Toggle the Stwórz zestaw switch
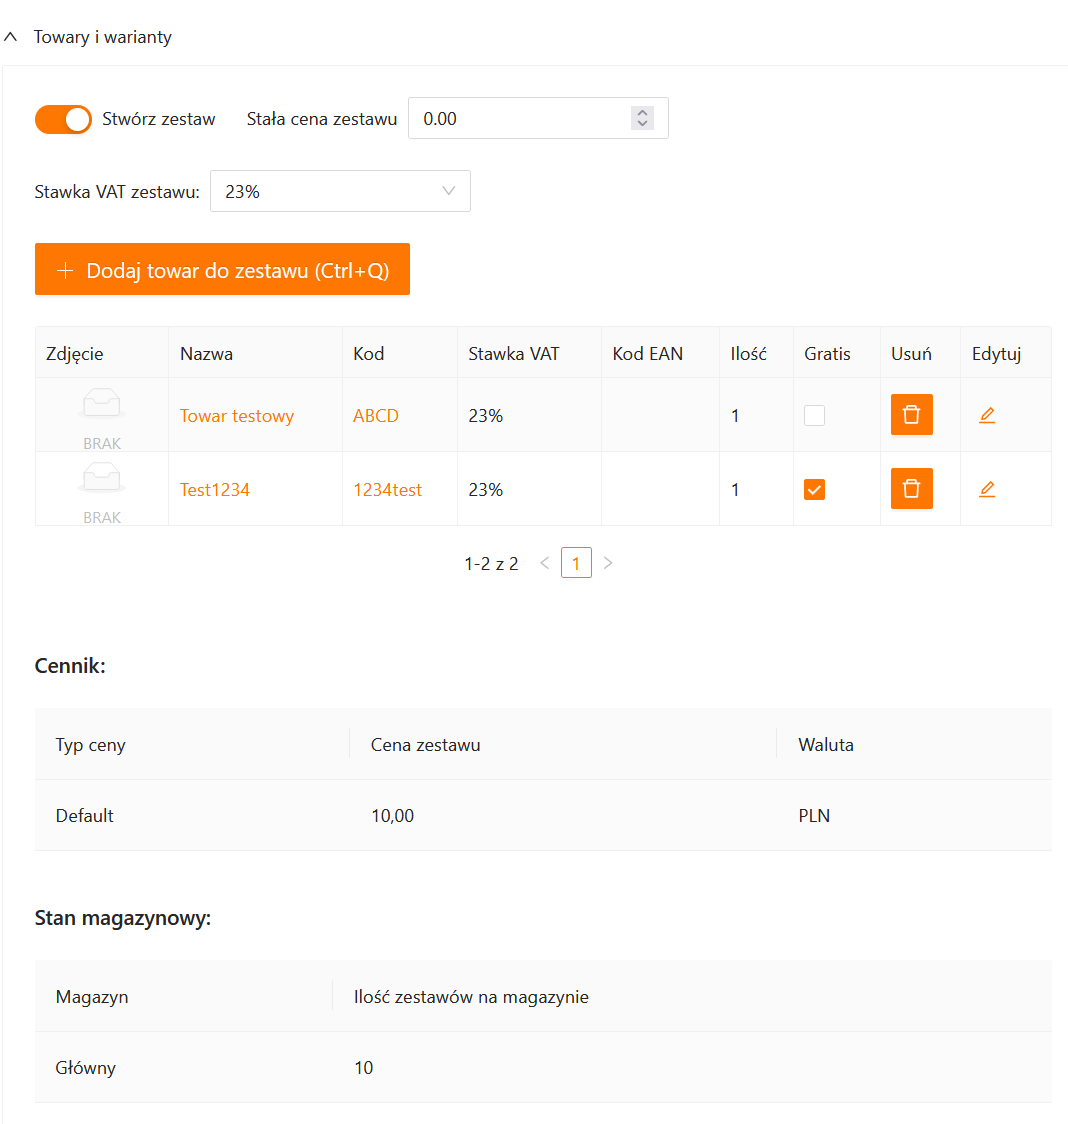This screenshot has width=1068, height=1124. pyautogui.click(x=63, y=119)
